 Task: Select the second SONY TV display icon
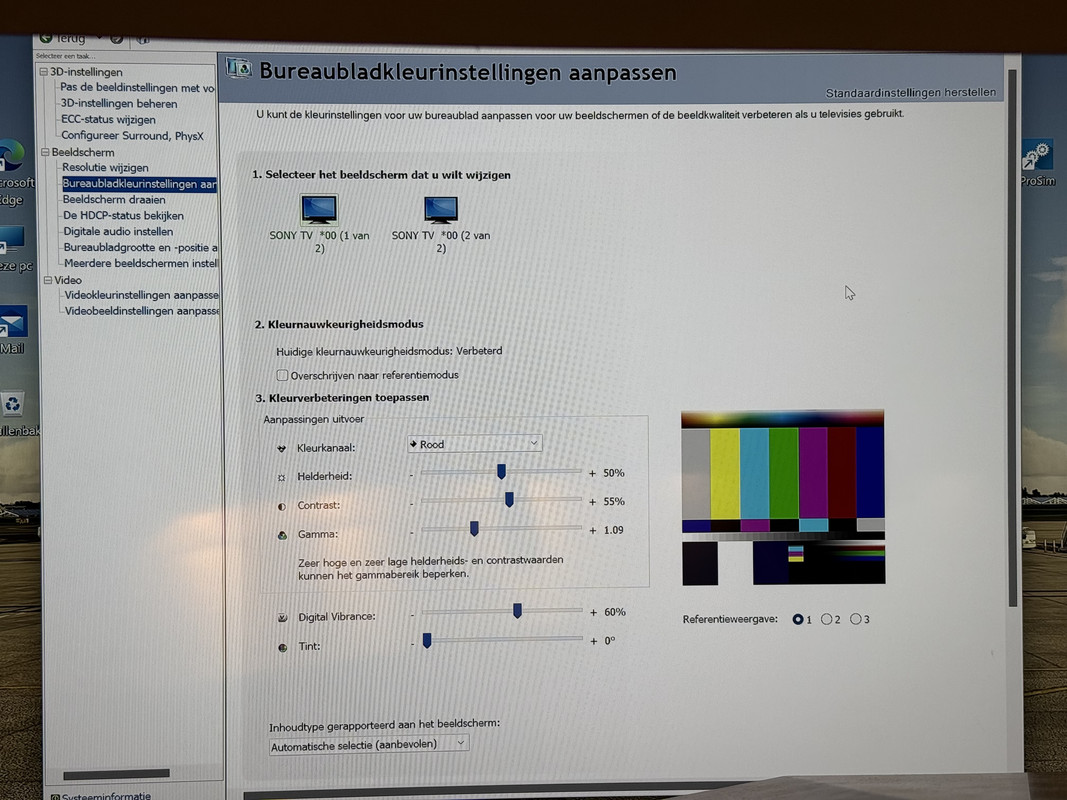pyautogui.click(x=440, y=210)
